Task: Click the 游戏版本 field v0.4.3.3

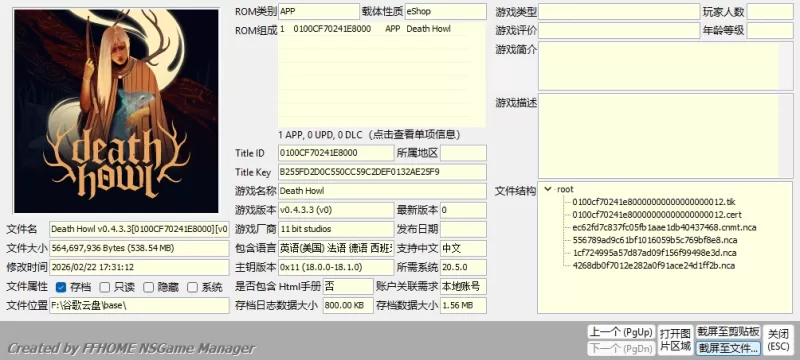Action: 336,210
